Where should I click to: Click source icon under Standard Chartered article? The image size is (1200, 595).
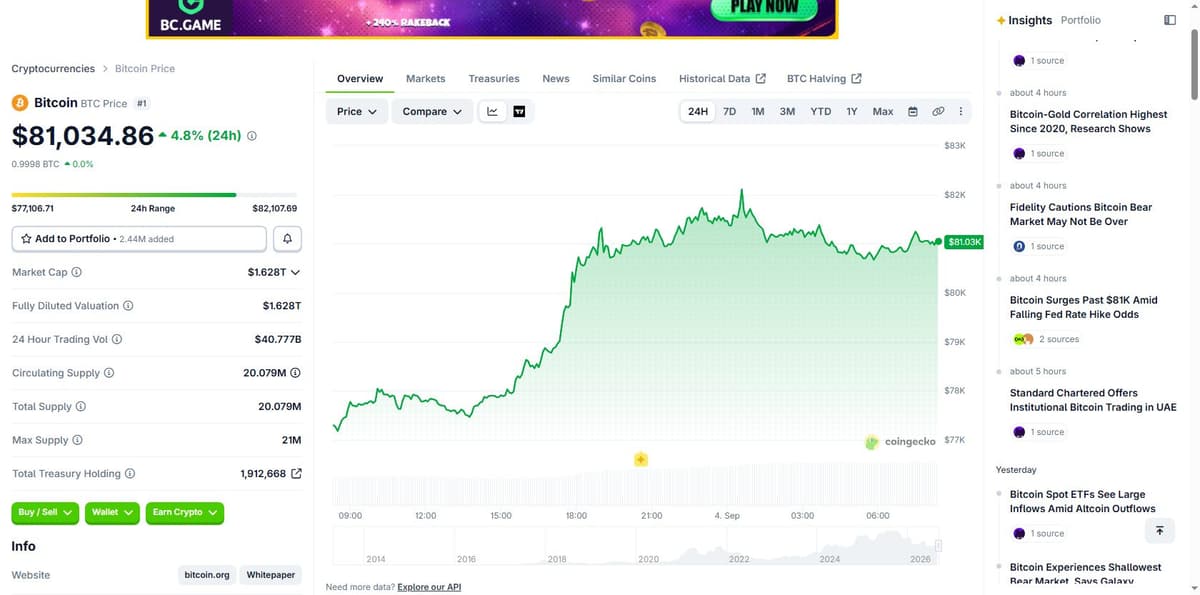tap(1019, 432)
